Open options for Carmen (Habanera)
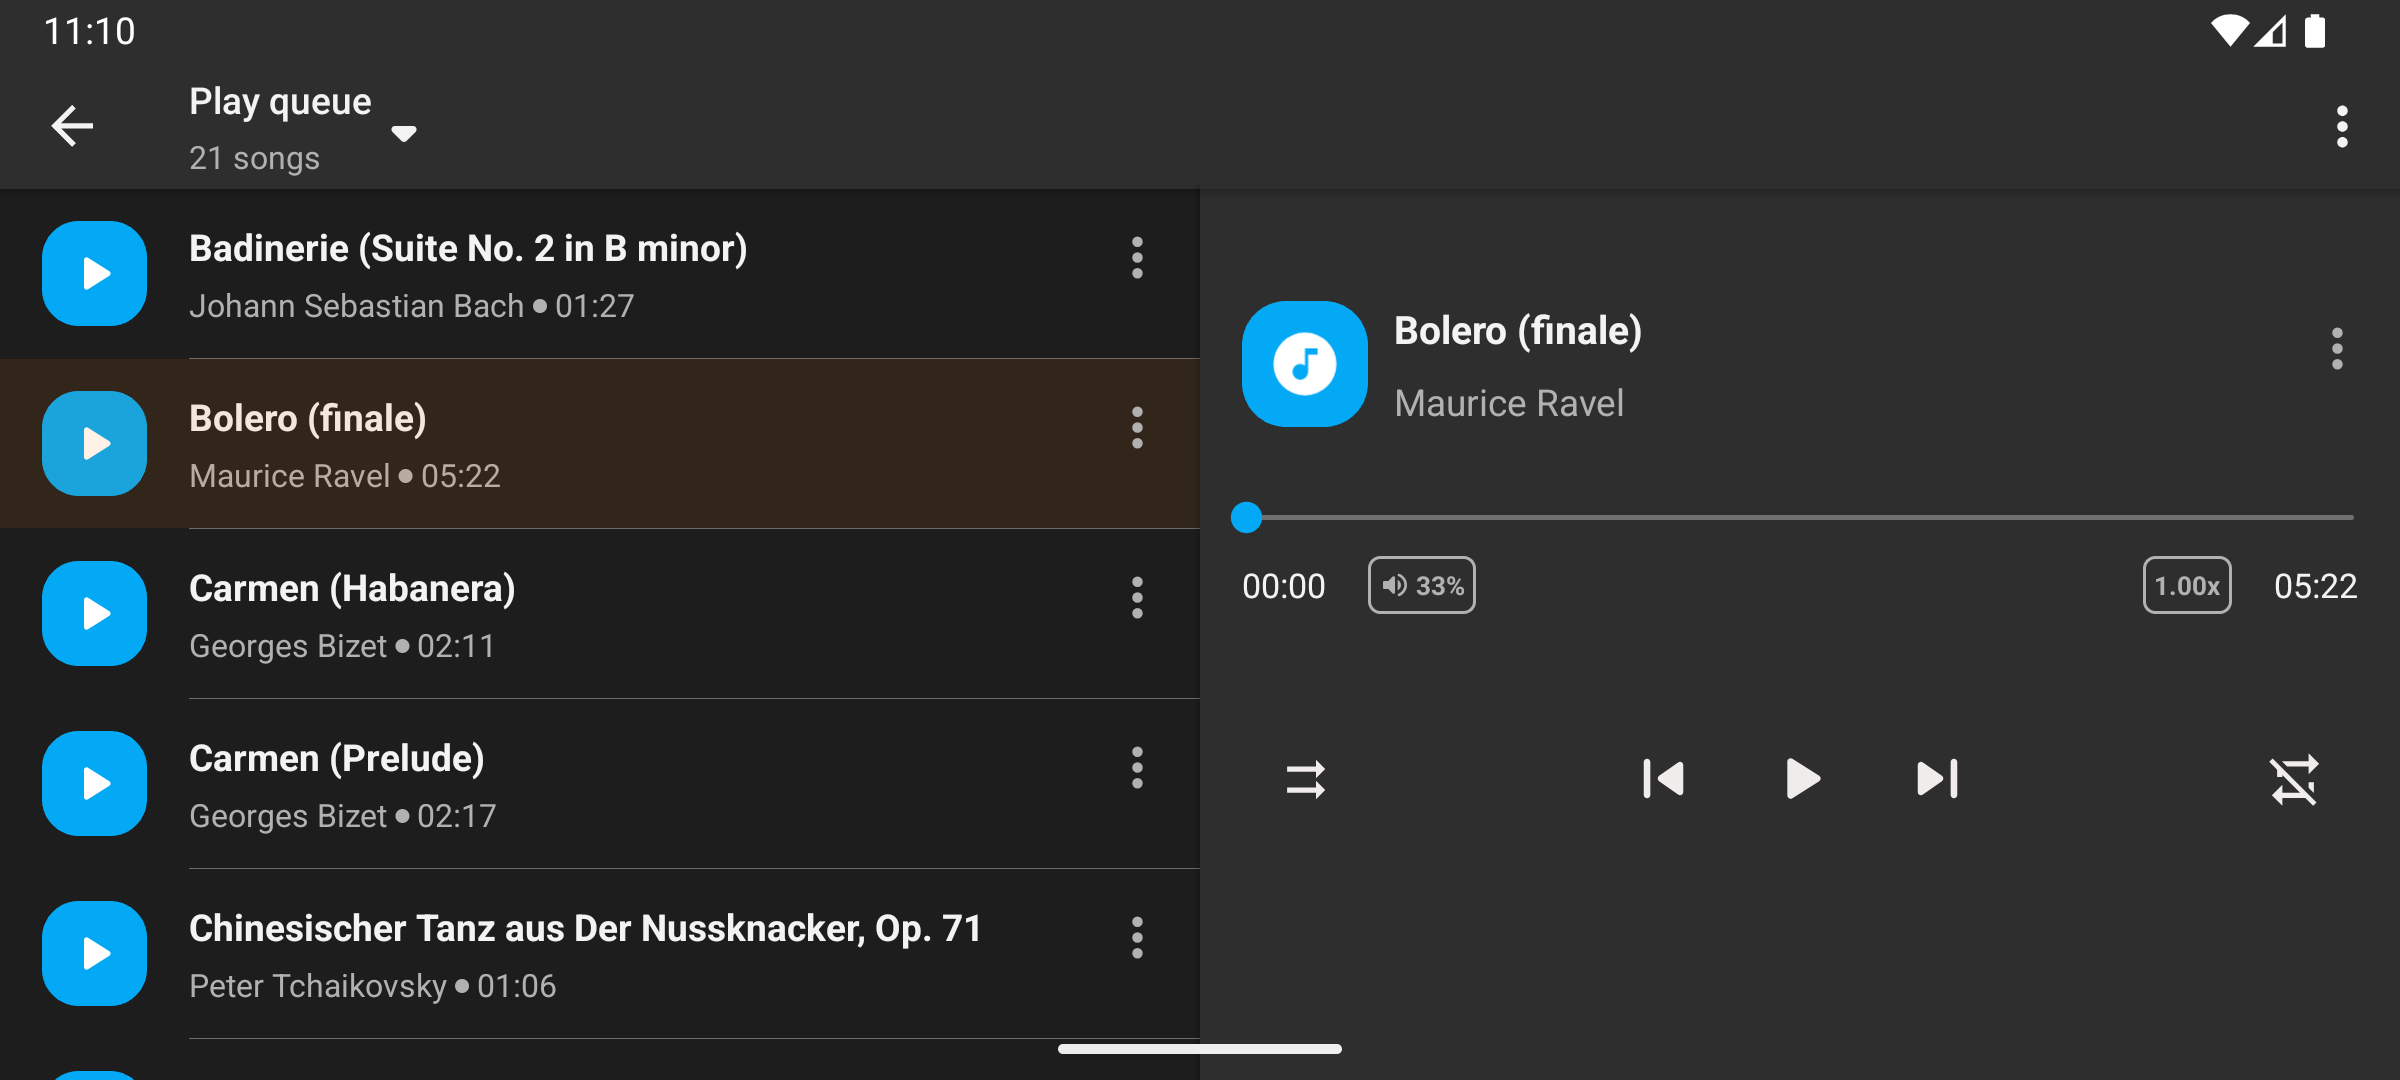The height and width of the screenshot is (1080, 2400). (x=1137, y=598)
